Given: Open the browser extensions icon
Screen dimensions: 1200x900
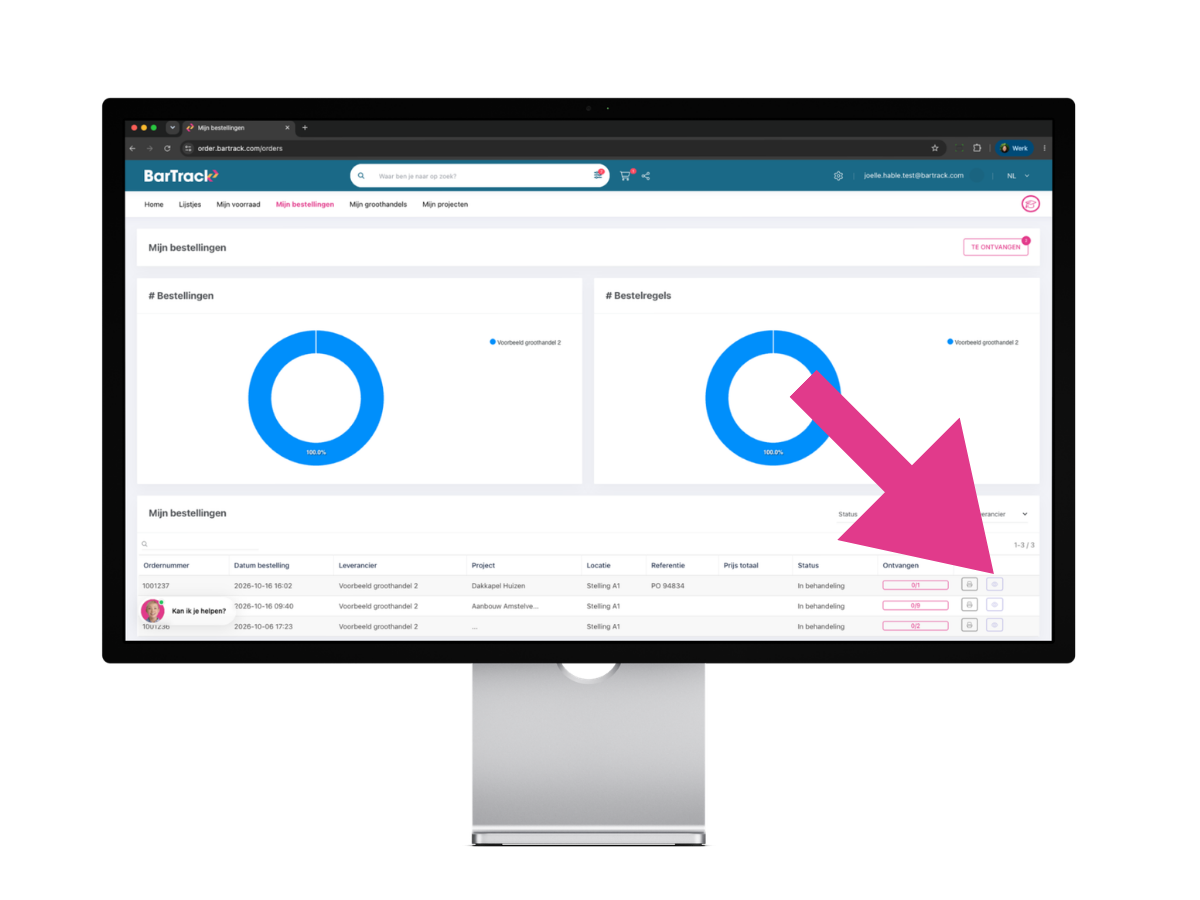Looking at the screenshot, I should 977,148.
